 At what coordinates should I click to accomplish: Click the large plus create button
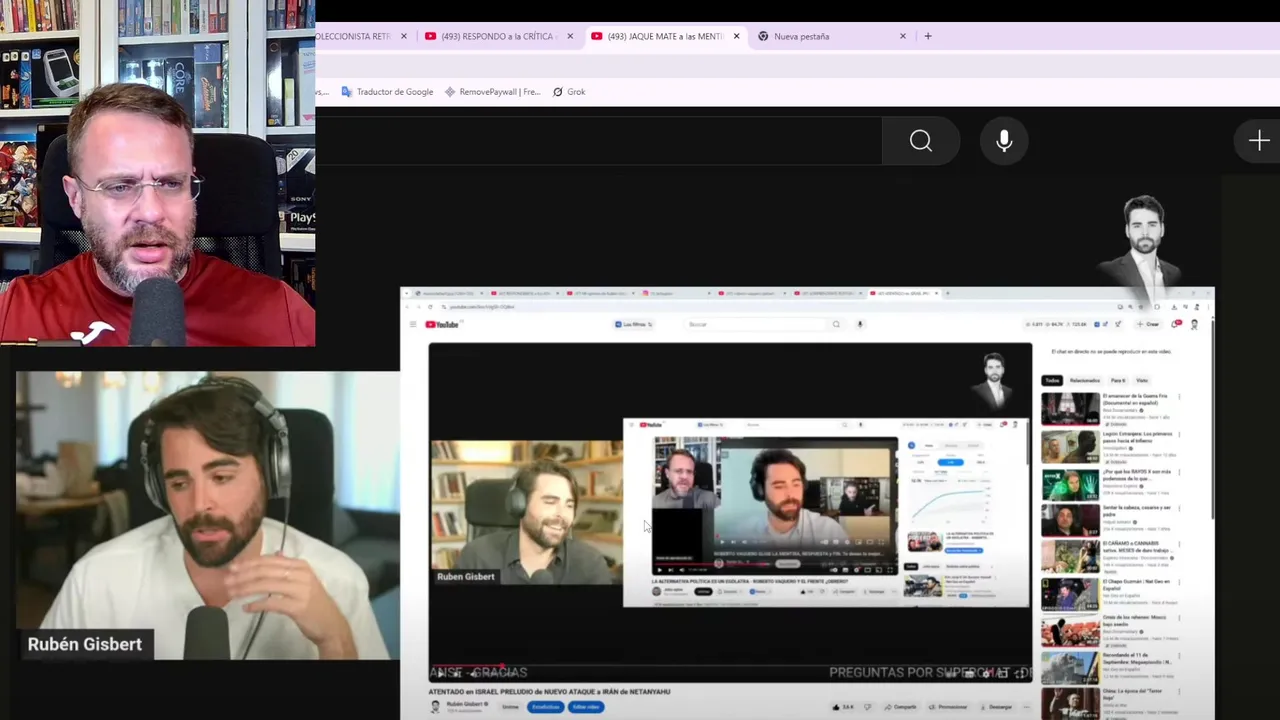pyautogui.click(x=1259, y=141)
